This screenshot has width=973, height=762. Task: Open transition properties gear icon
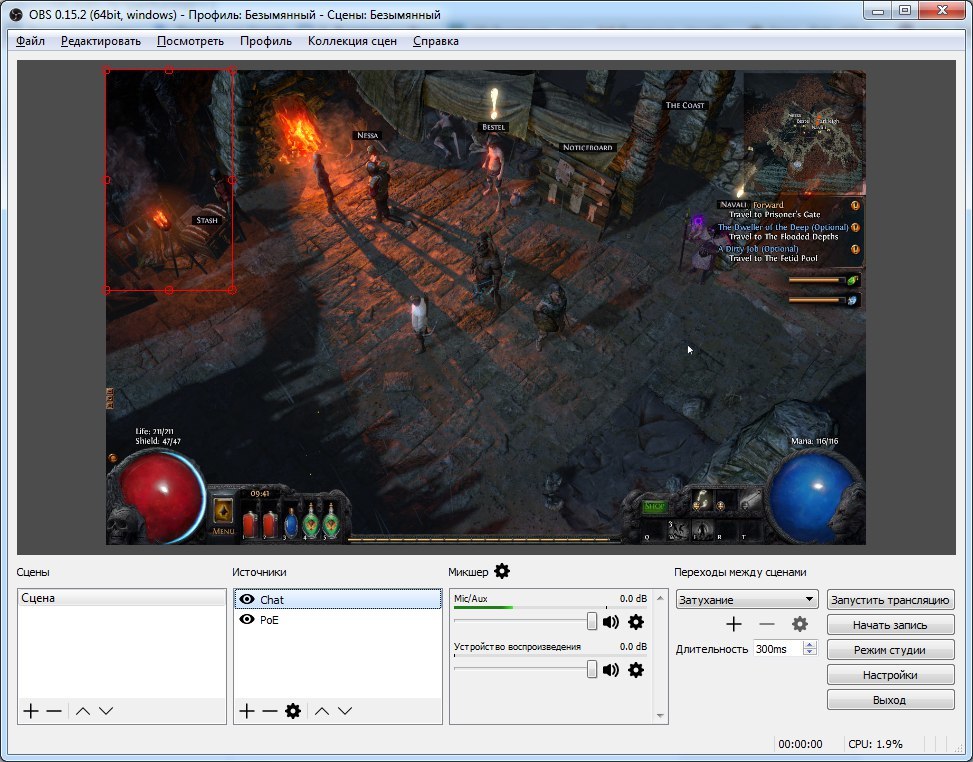point(800,624)
